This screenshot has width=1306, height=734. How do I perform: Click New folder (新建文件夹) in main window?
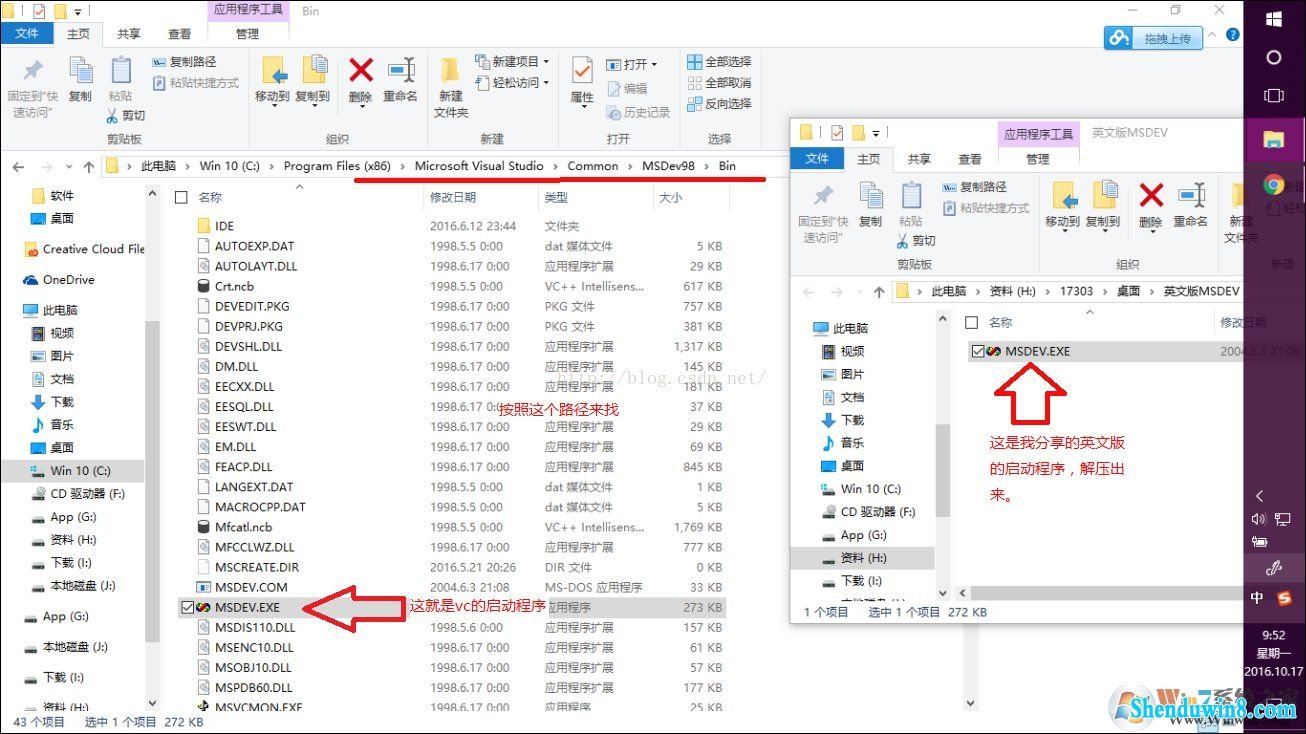[451, 88]
